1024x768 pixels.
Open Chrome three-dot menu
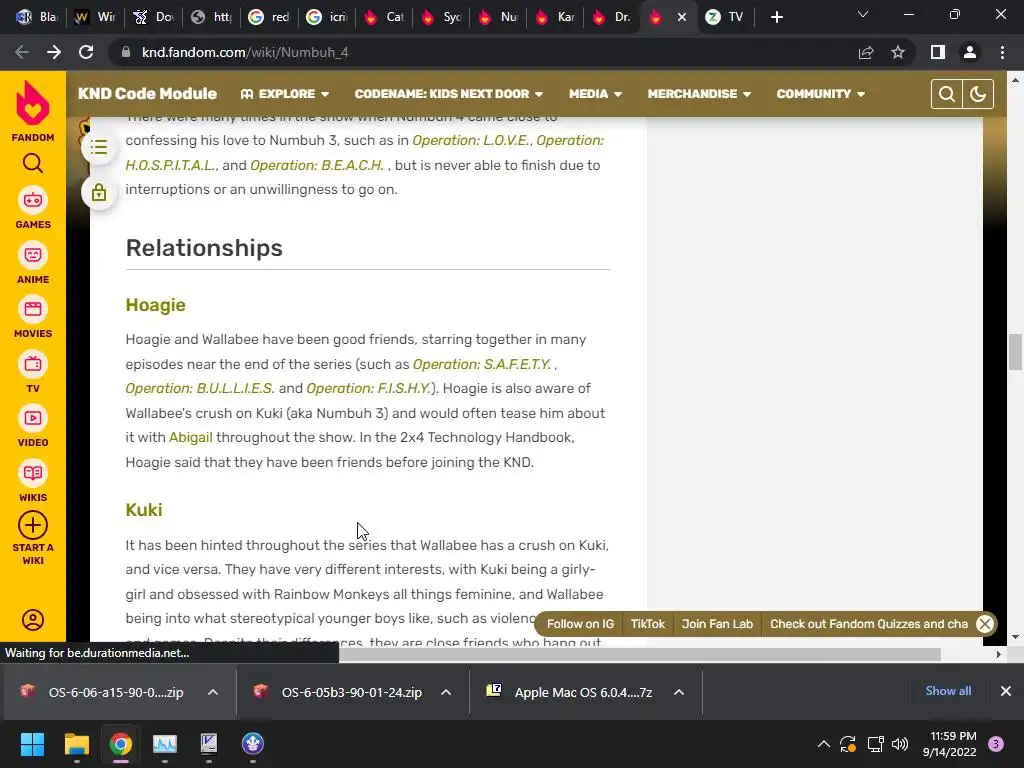point(1002,52)
